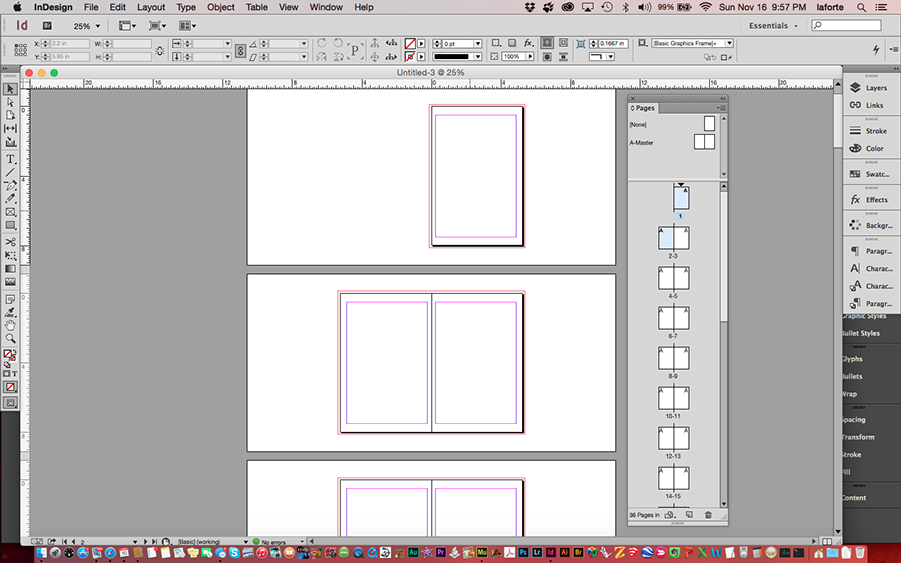This screenshot has height=563, width=901.
Task: Open Arrange Documents dropdown
Action: (x=187, y=26)
